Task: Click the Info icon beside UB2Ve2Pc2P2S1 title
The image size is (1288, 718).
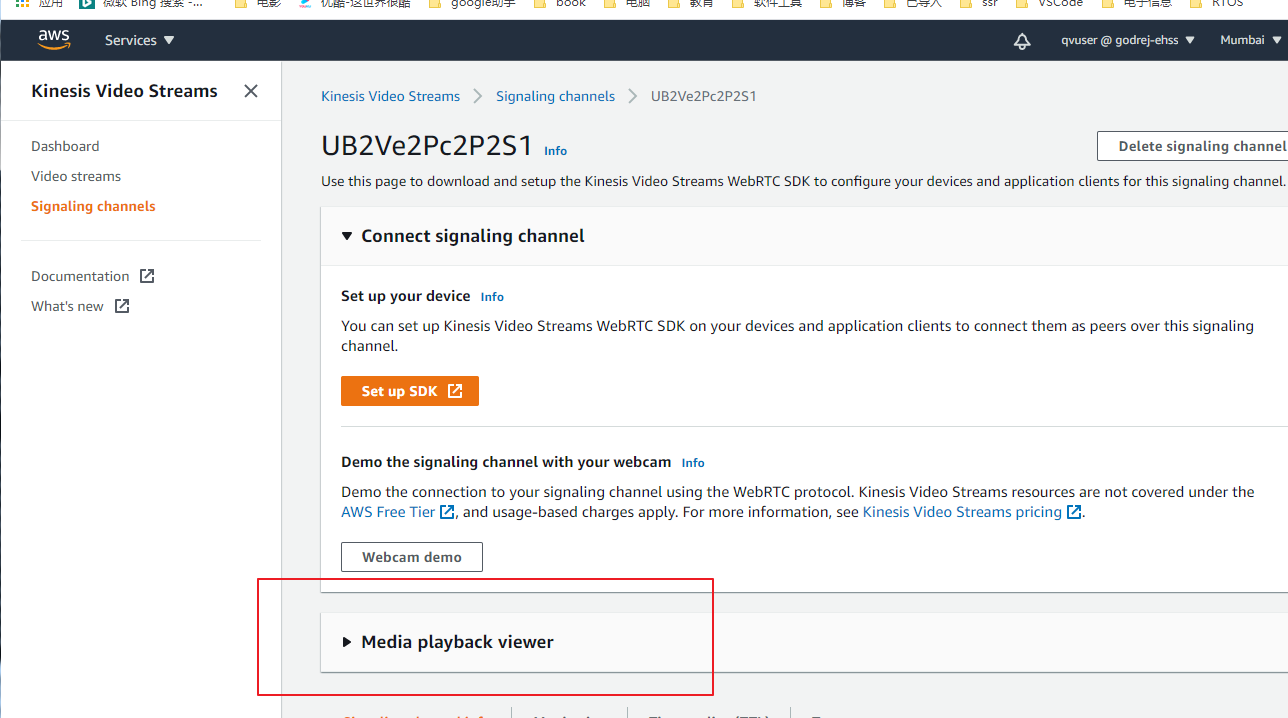Action: (x=555, y=150)
